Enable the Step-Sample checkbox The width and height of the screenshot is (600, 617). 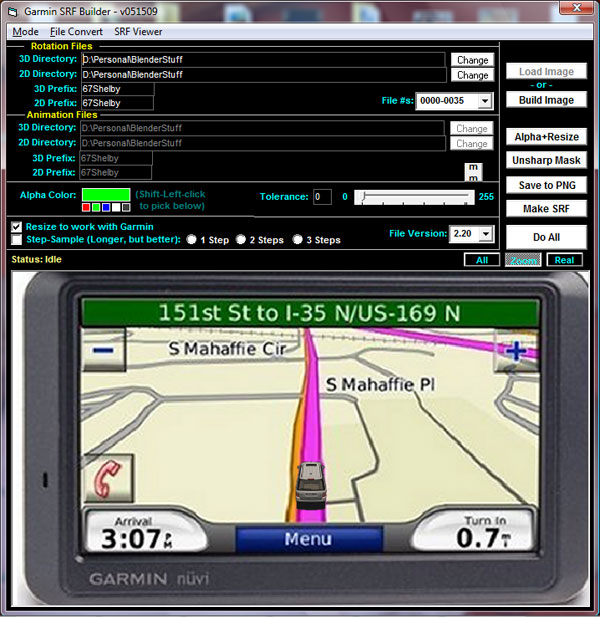(x=17, y=239)
